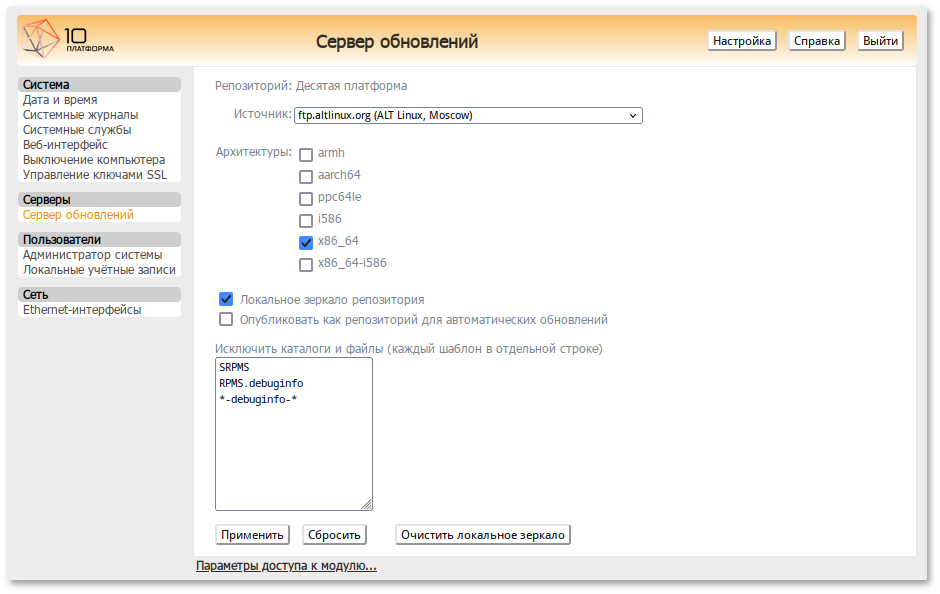
Task: Open Параметры доступа к модулю link
Action: 286,565
